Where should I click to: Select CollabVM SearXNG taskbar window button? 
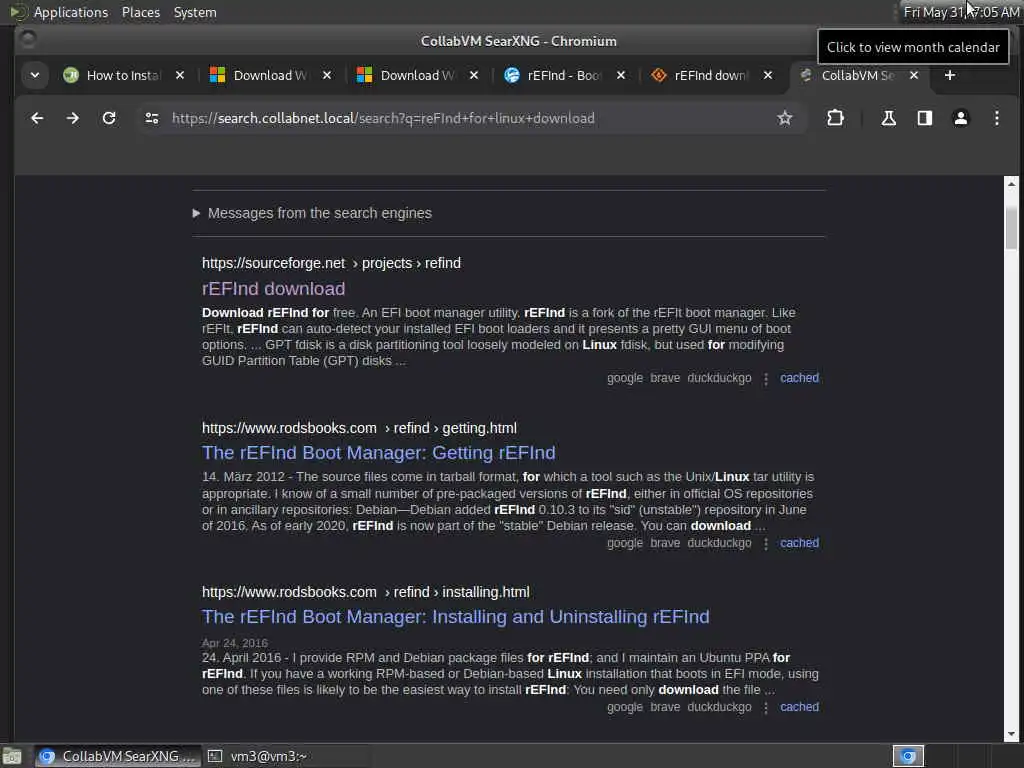point(119,756)
